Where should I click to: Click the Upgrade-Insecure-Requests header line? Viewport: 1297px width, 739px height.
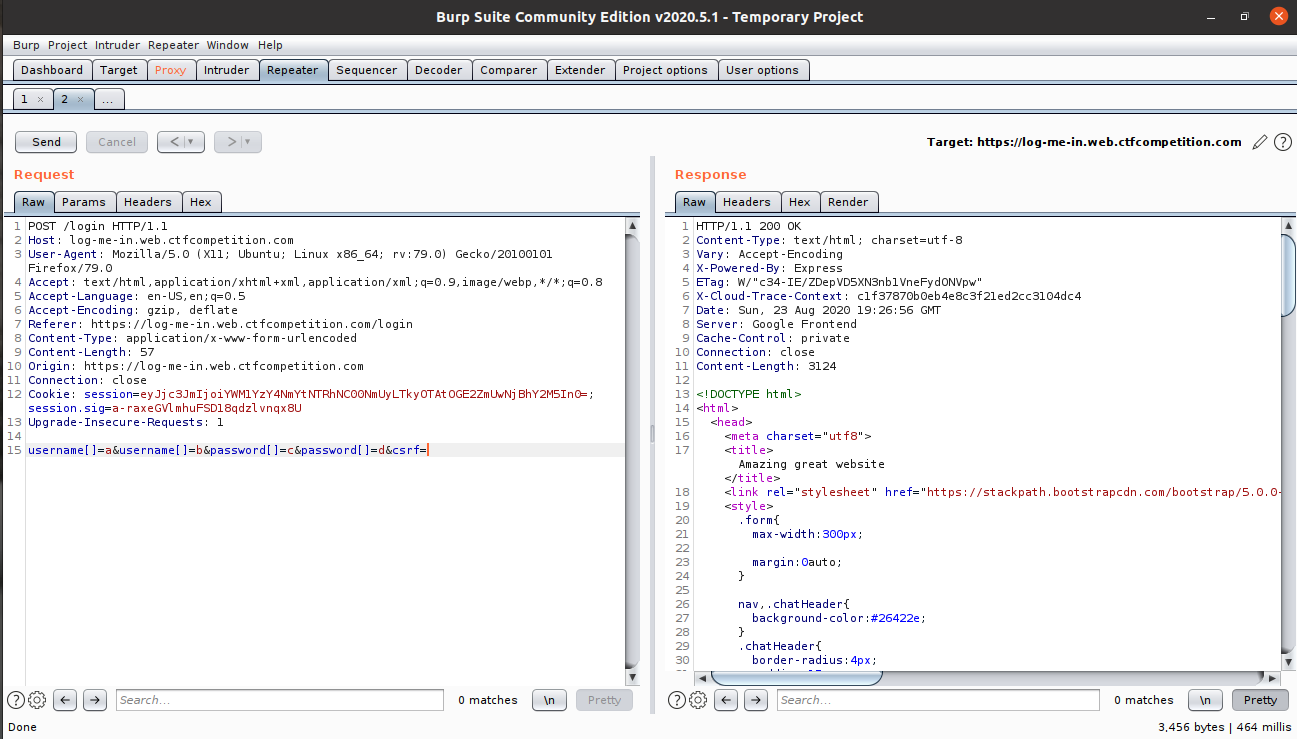coord(126,422)
